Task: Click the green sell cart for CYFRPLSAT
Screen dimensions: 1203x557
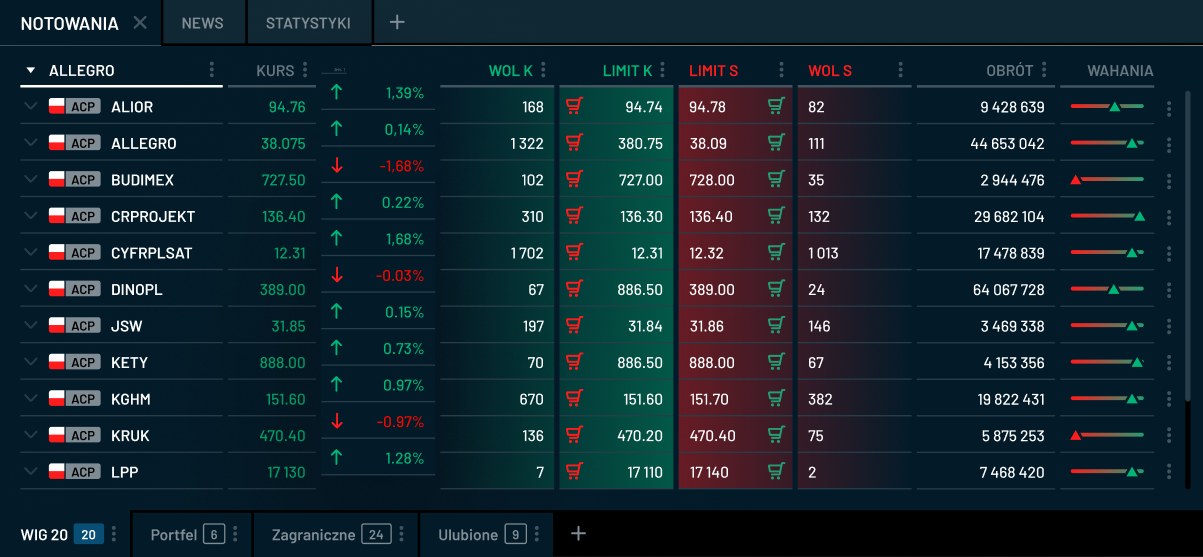Action: [776, 253]
